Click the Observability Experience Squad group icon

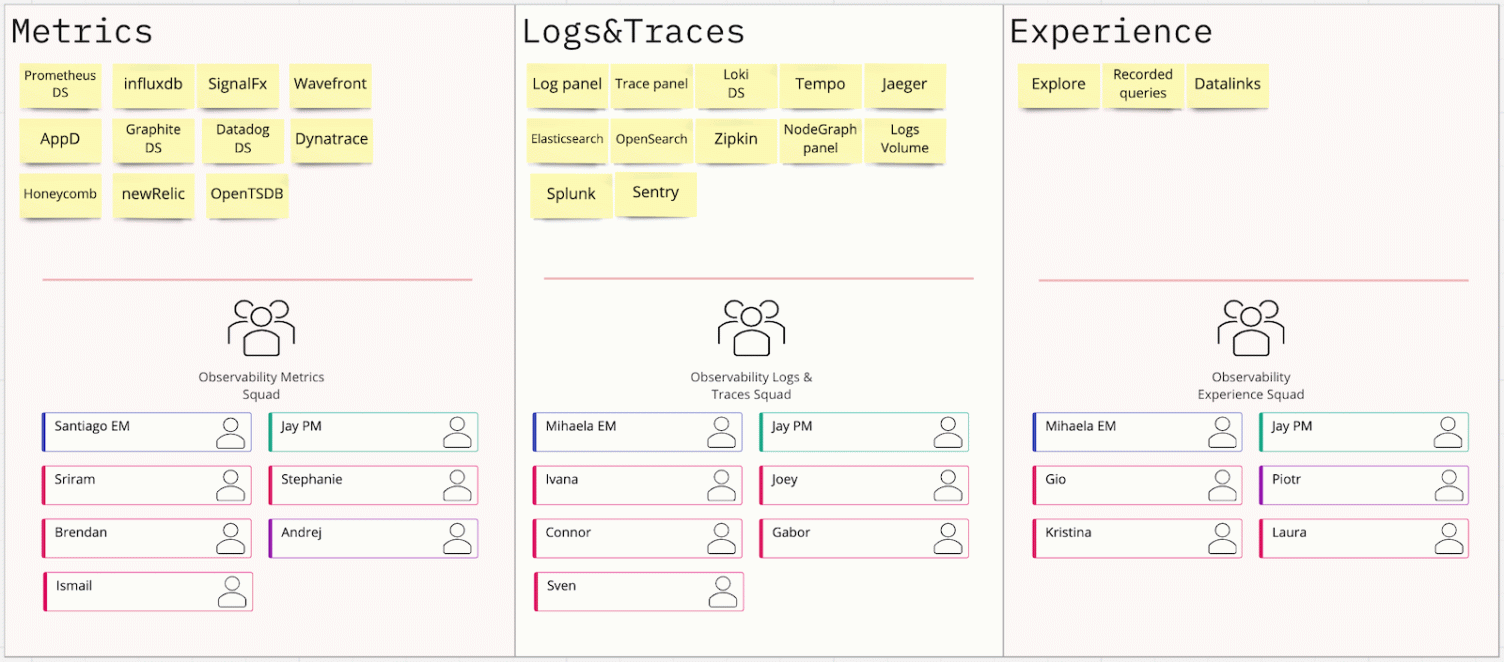point(1250,325)
